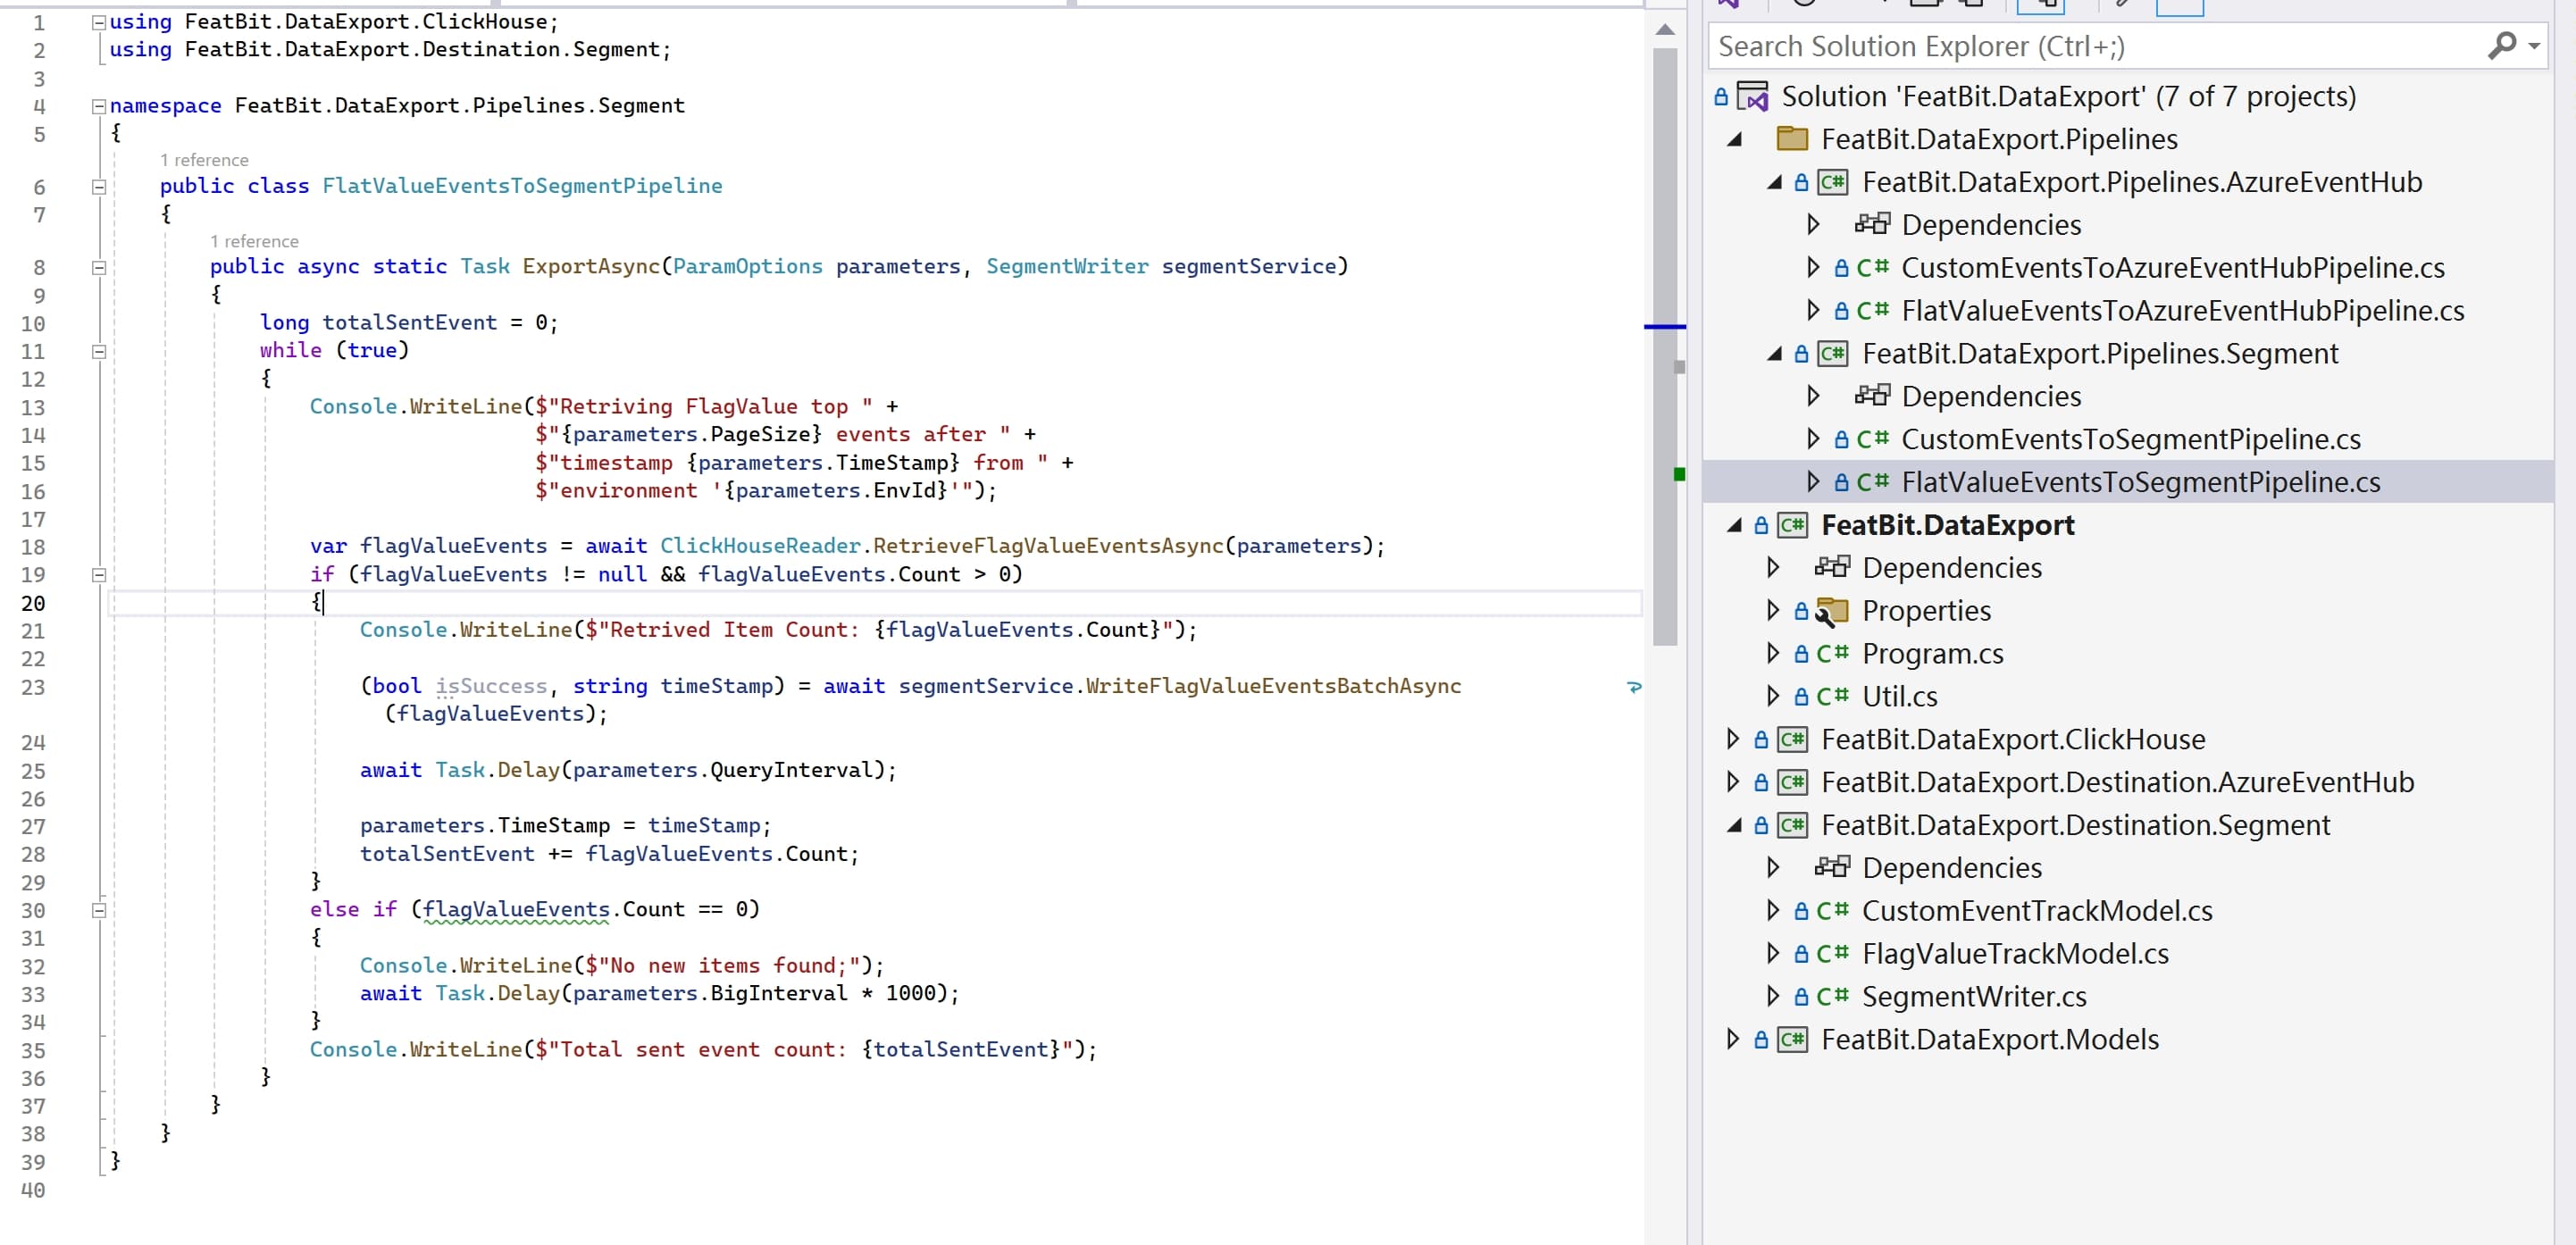Click the FeatBit.DataExport.Pipelines folder icon
This screenshot has height=1245, width=2576.
point(1791,139)
